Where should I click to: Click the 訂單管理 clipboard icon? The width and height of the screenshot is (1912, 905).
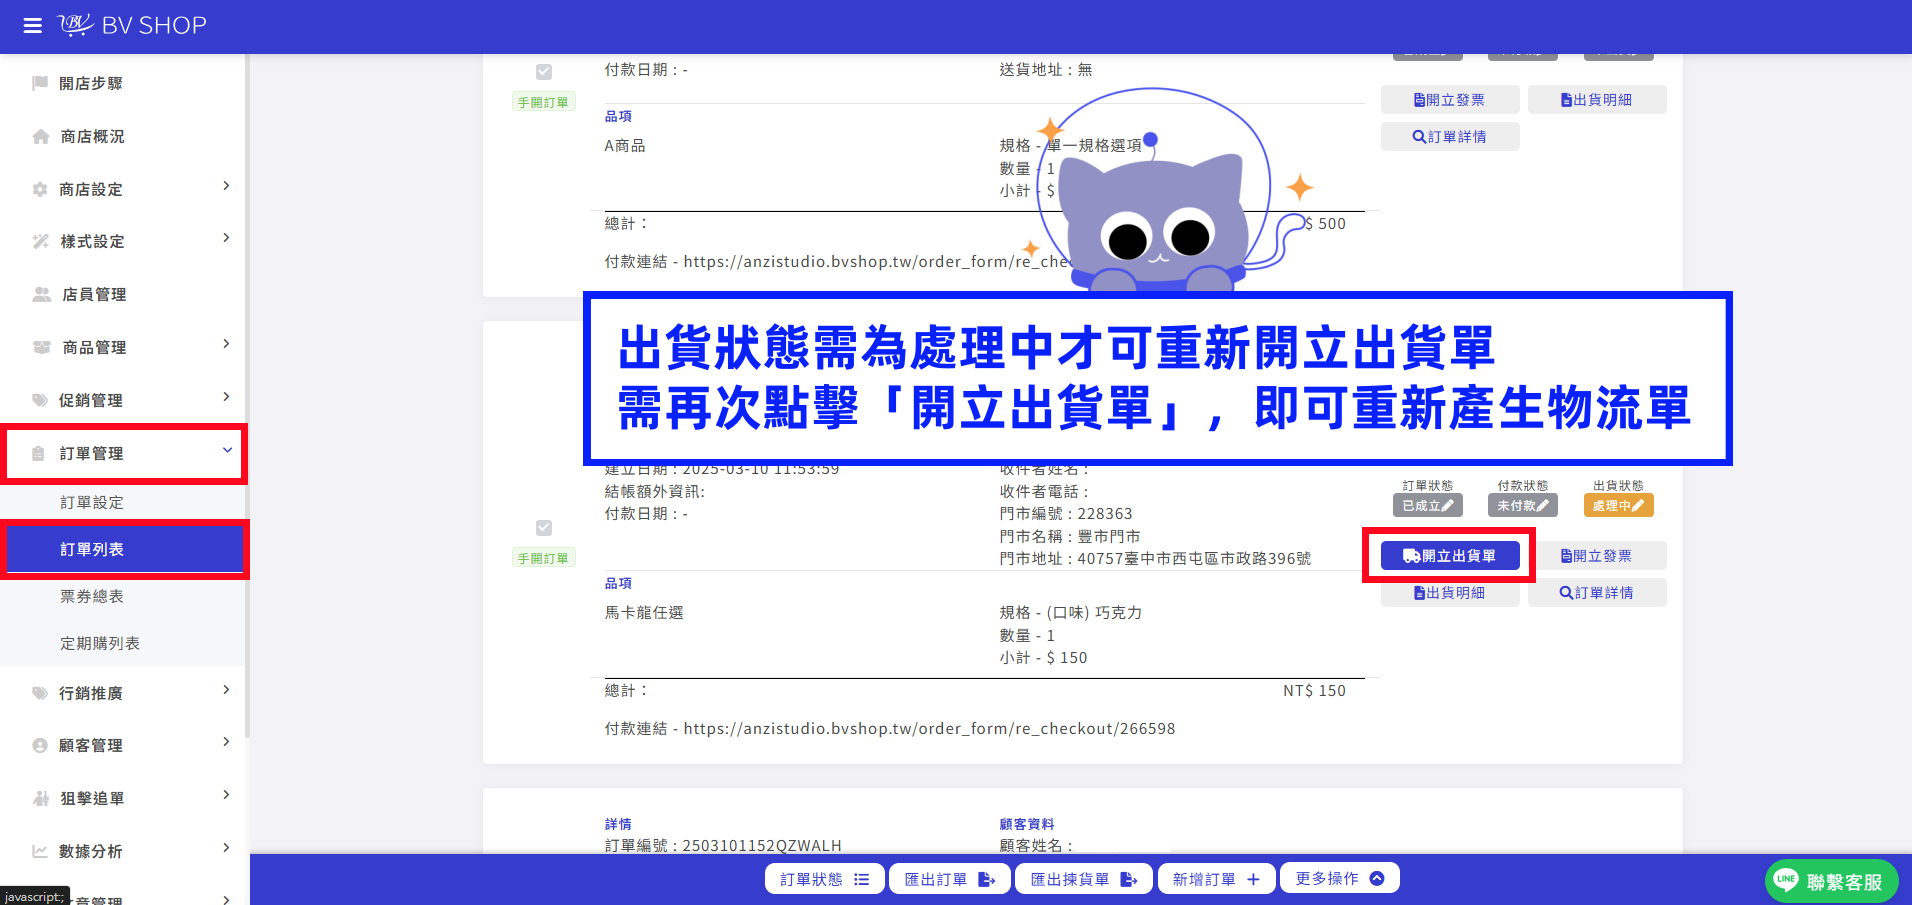pyautogui.click(x=39, y=453)
